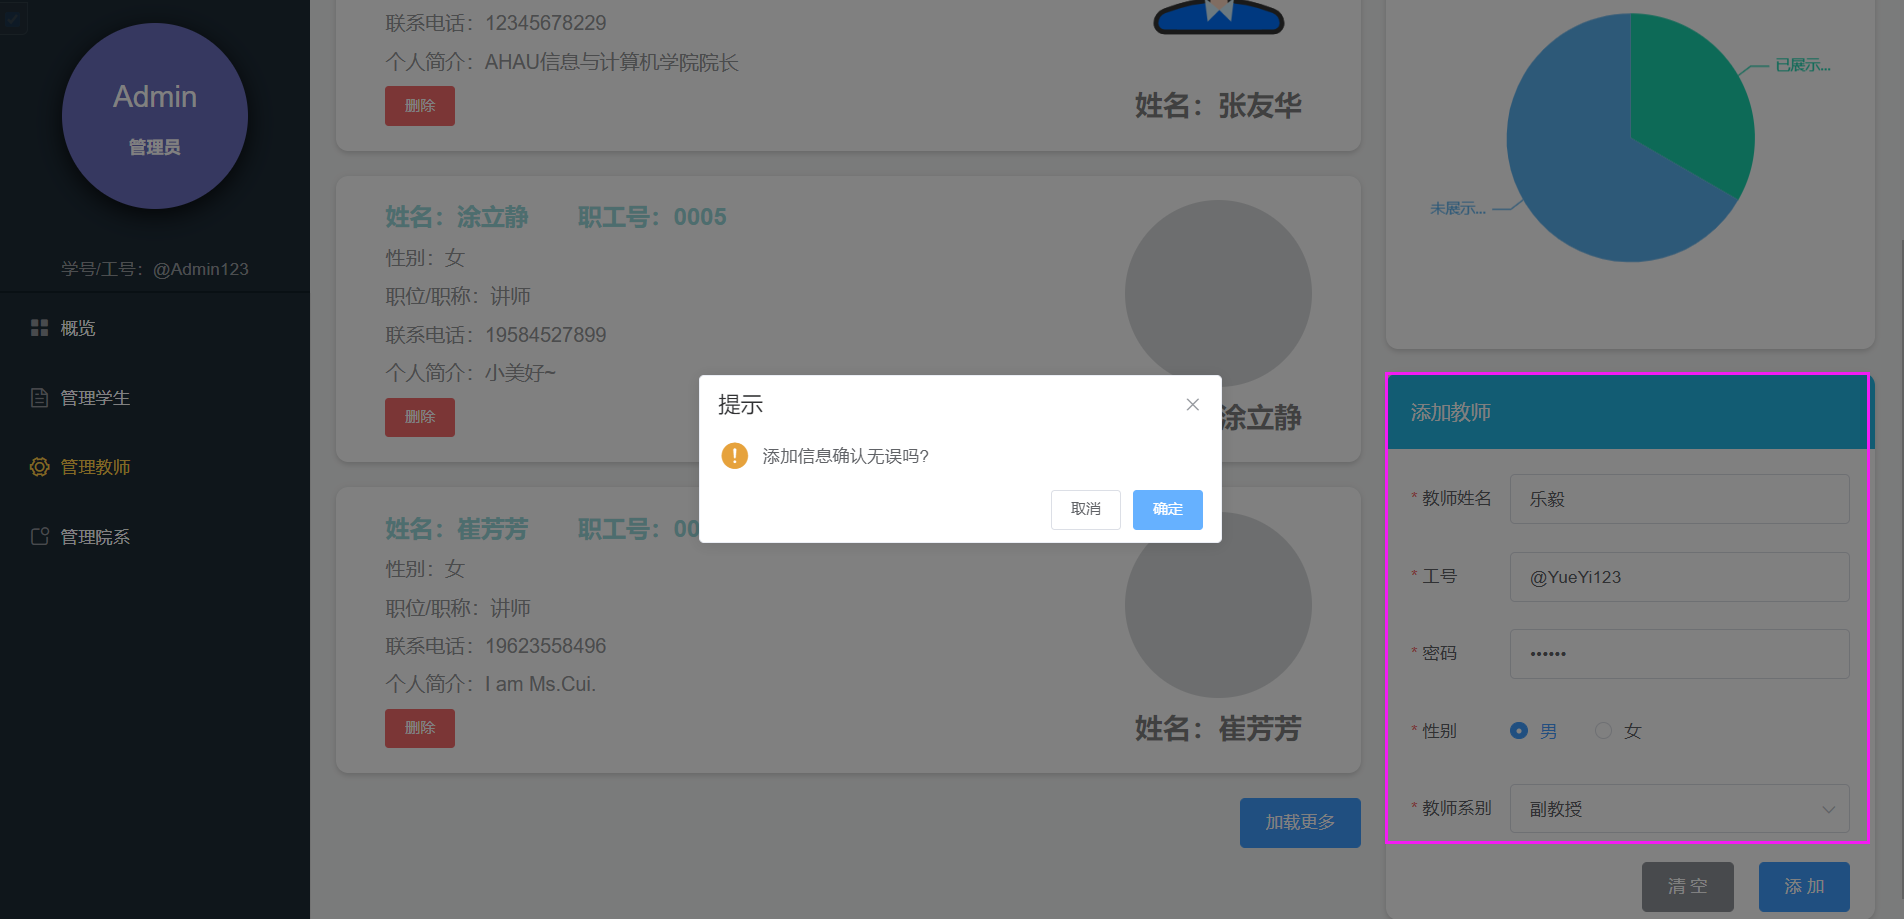Click the manage students document icon
Viewport: 1904px width, 919px height.
39,398
